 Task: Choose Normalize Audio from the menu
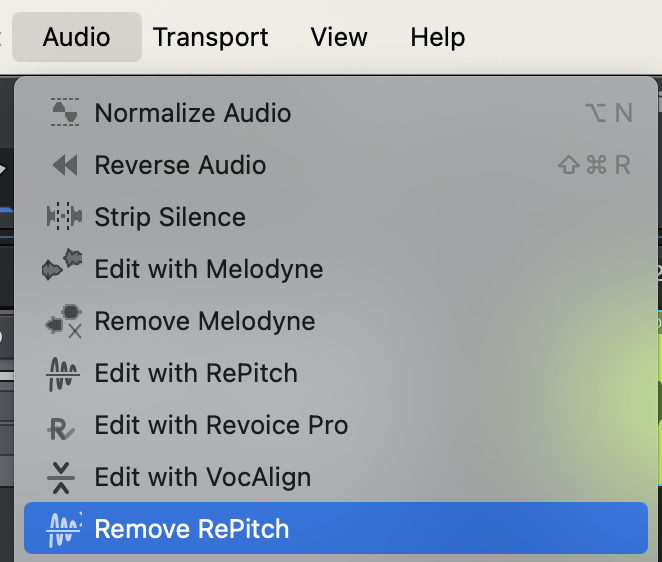[x=193, y=113]
